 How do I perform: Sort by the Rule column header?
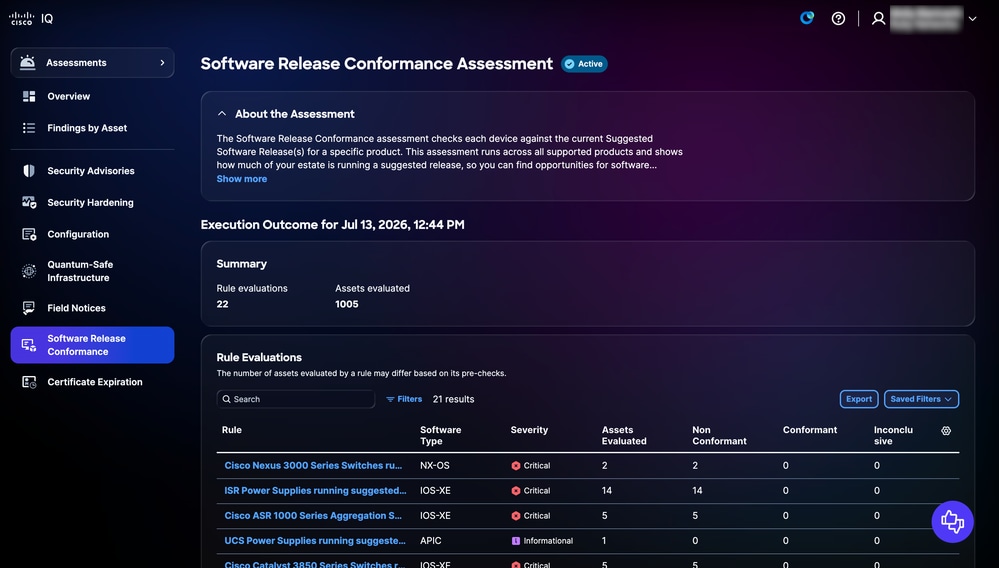(x=232, y=430)
